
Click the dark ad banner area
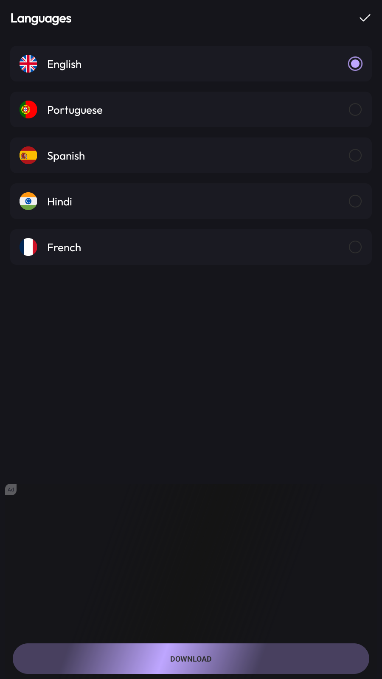191,561
